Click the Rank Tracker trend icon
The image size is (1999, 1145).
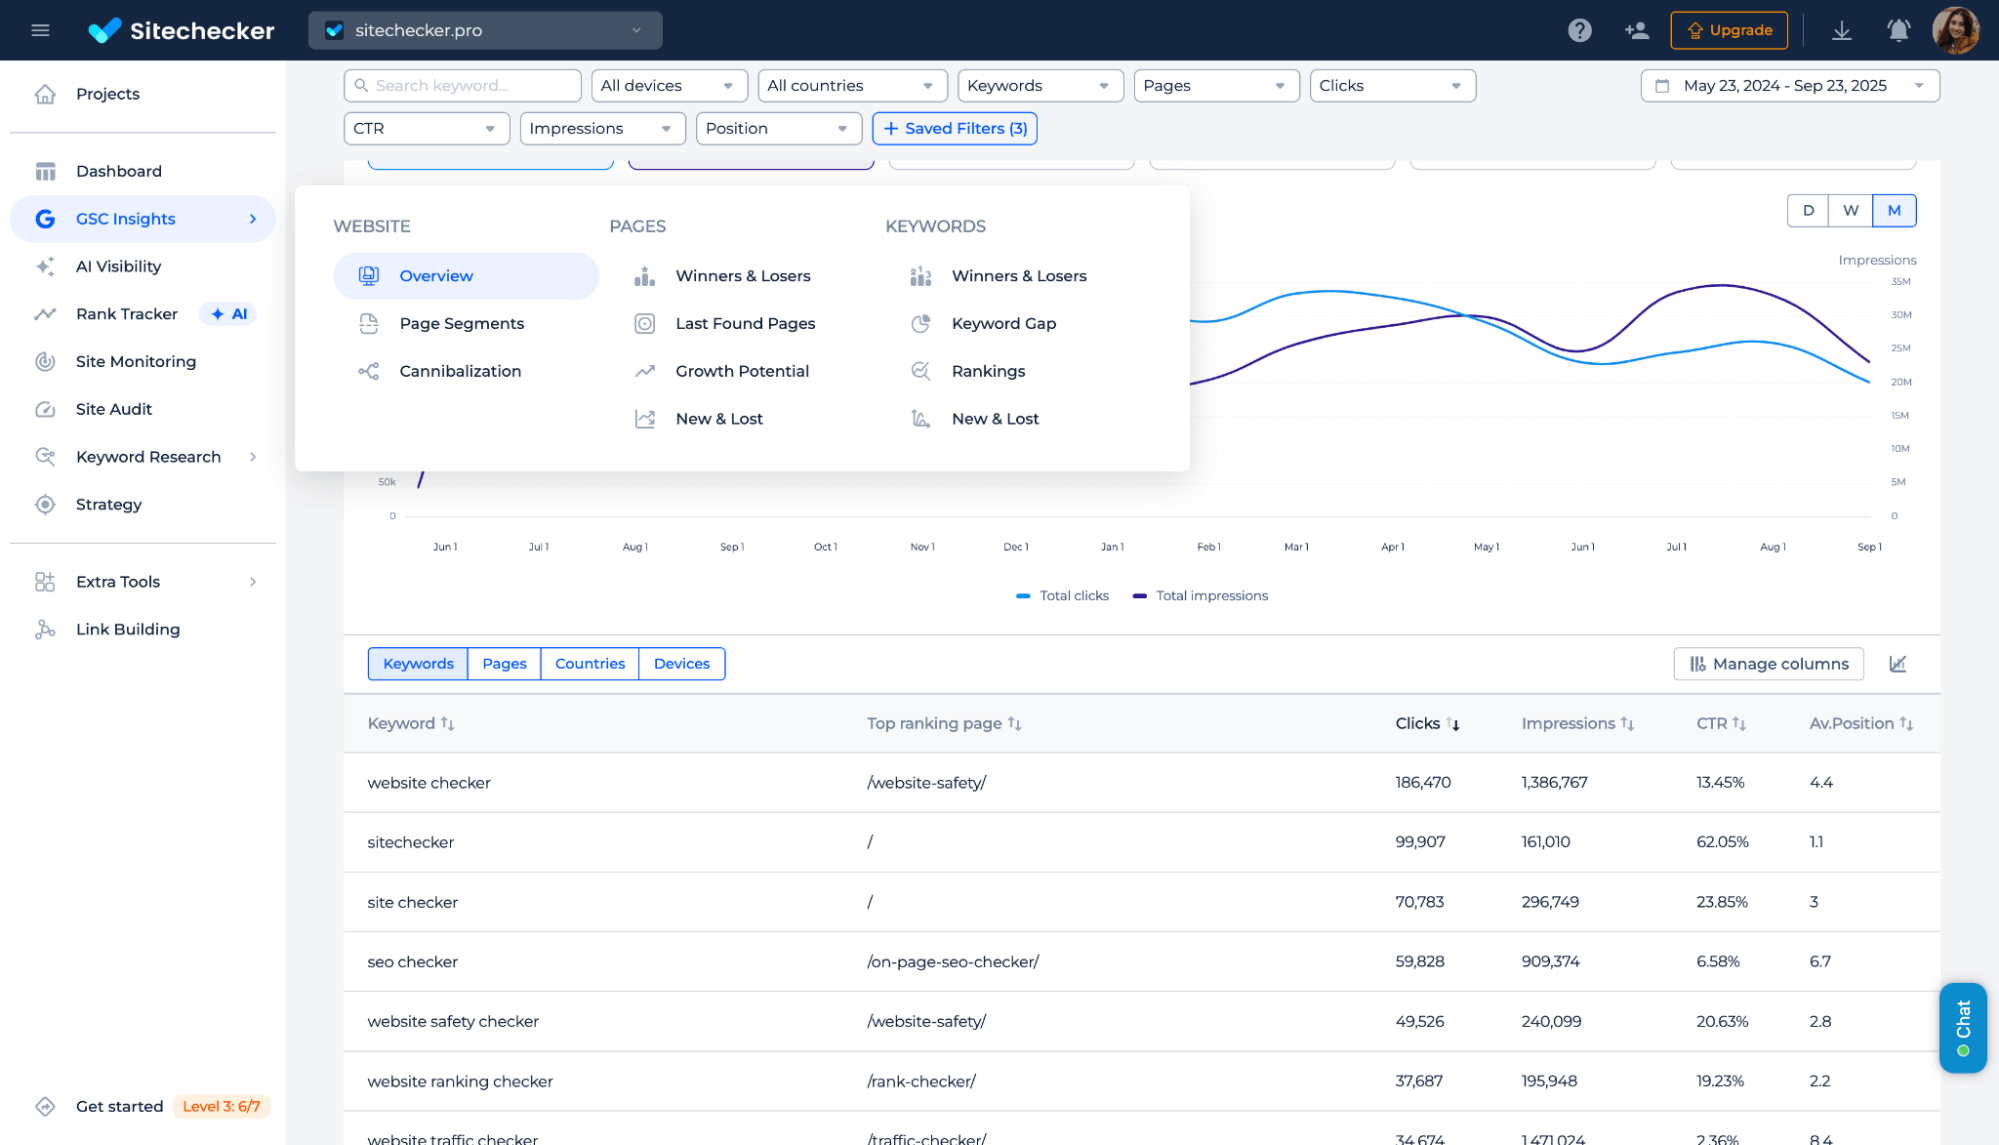coord(45,314)
